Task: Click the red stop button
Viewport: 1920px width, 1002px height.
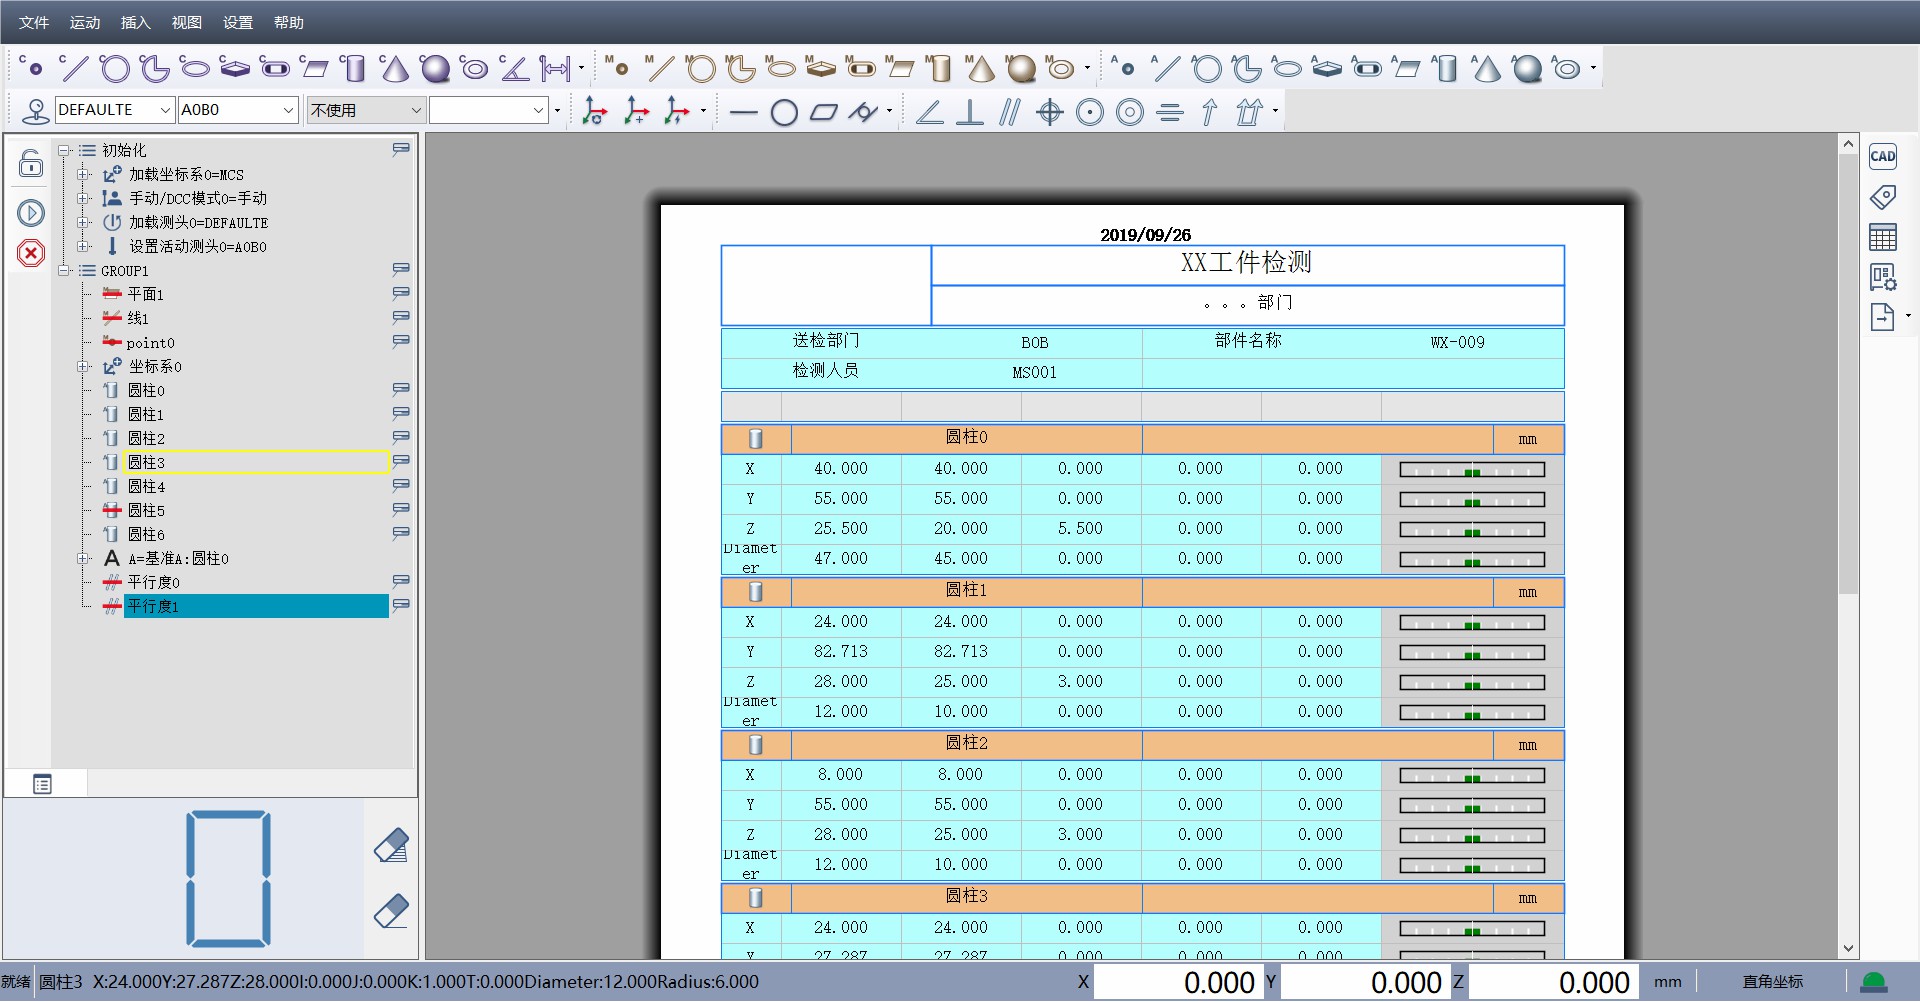Action: 31,253
